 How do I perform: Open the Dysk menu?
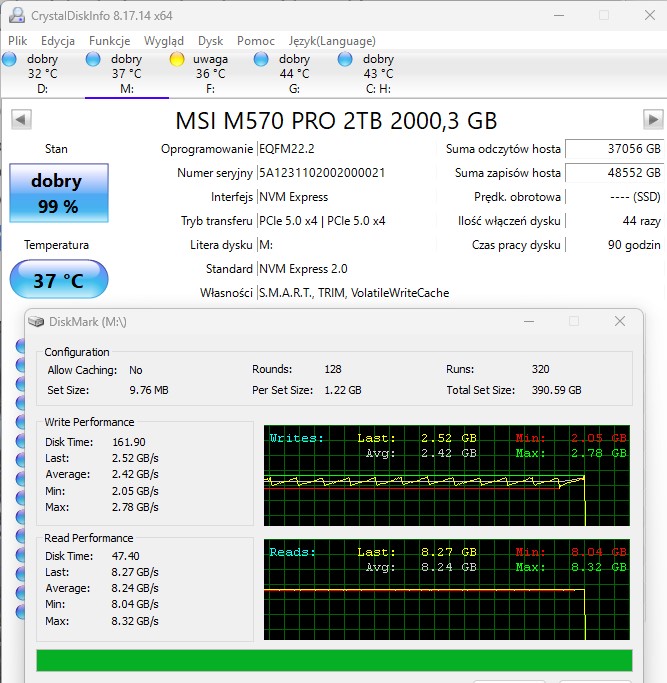(x=210, y=41)
